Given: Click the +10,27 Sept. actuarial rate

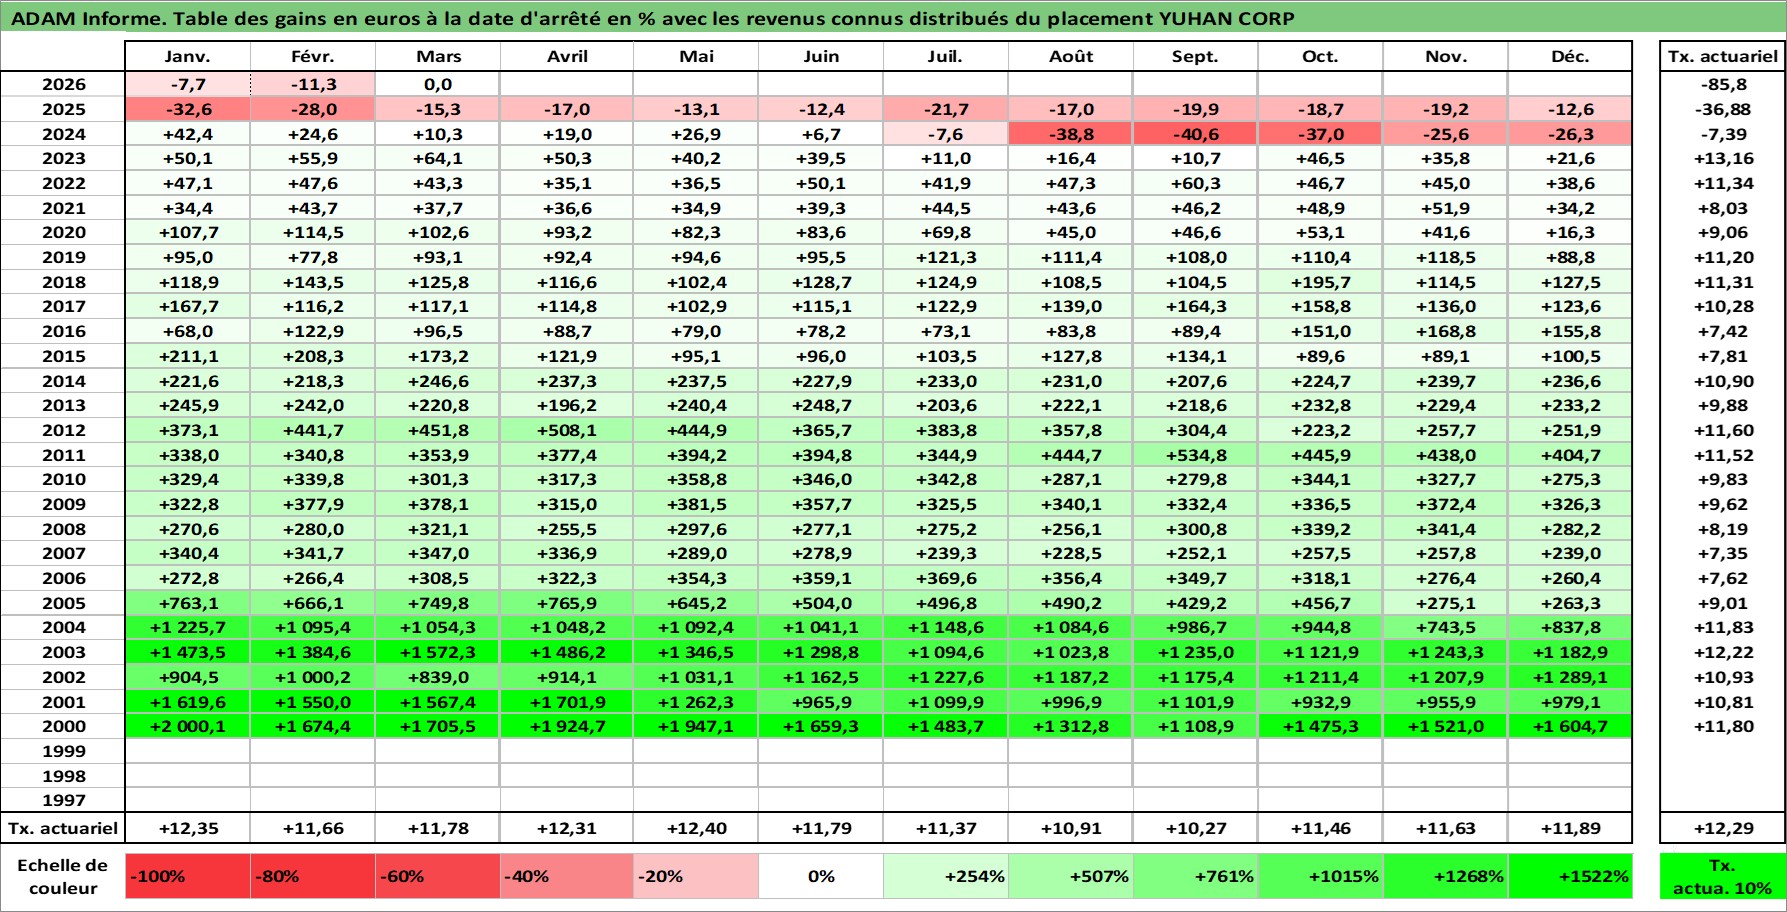Looking at the screenshot, I should pyautogui.click(x=1196, y=828).
